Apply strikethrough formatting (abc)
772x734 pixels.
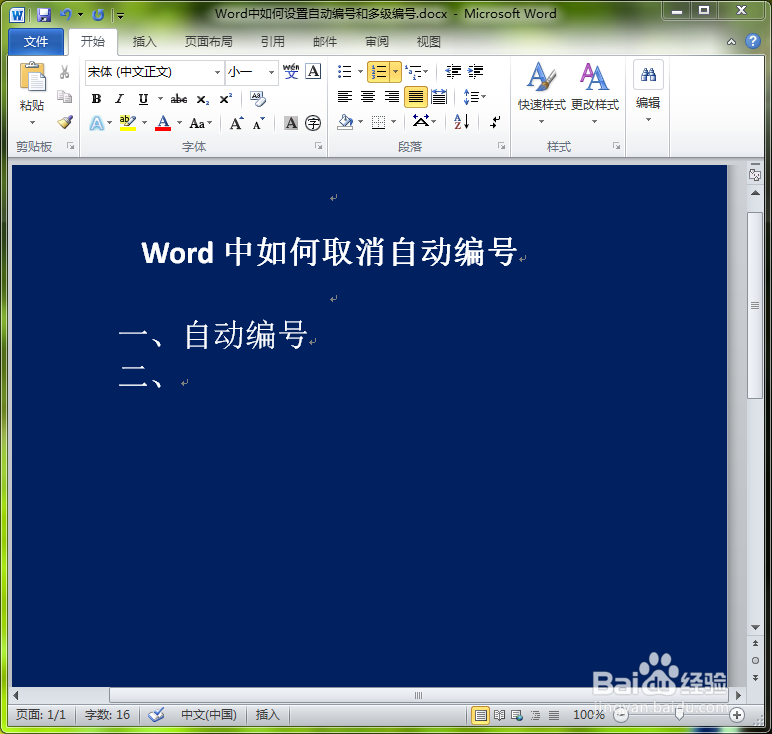[x=178, y=99]
